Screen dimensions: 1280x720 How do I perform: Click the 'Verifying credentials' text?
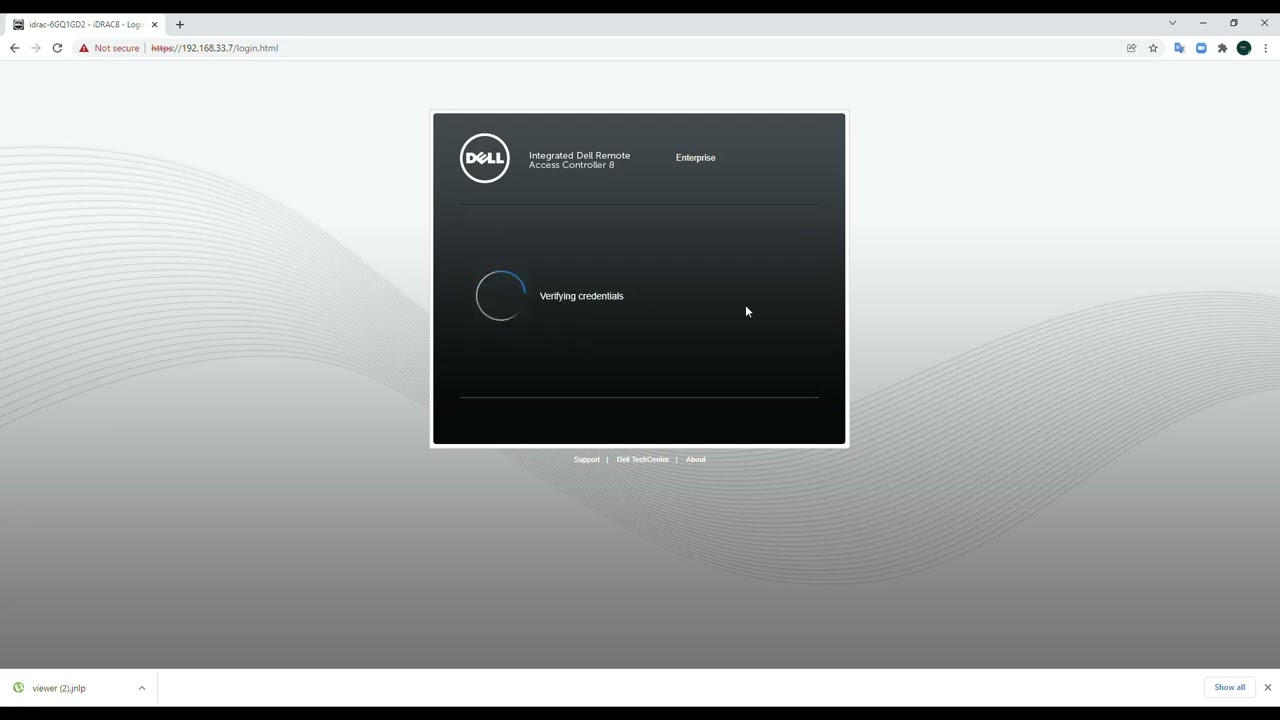pos(581,296)
